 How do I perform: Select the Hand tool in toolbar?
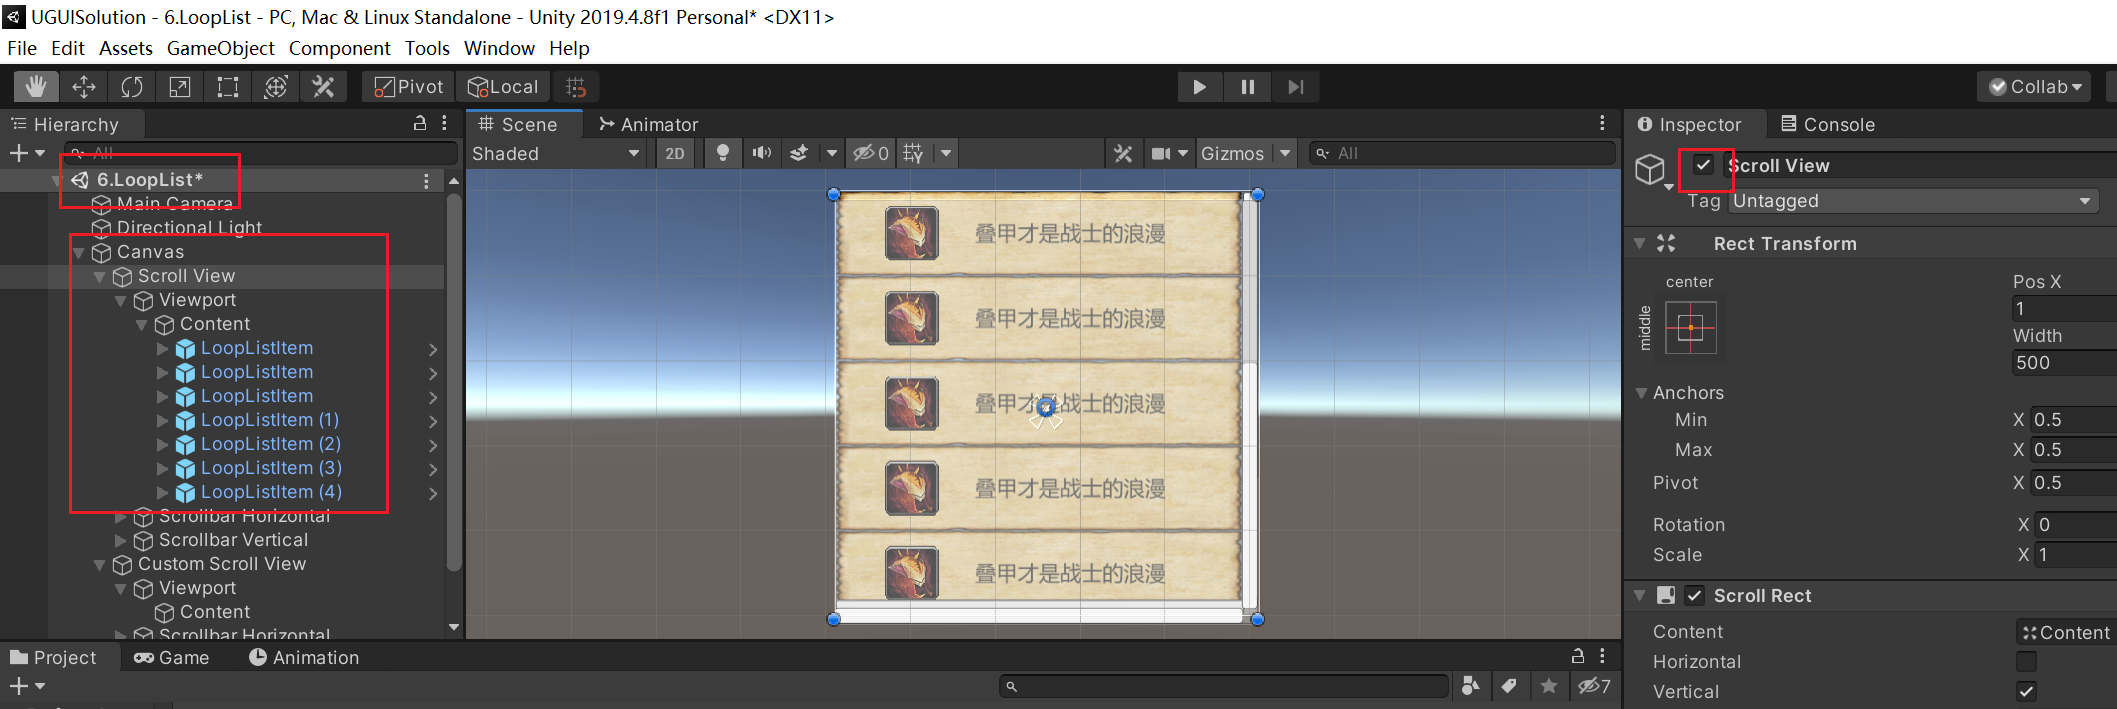tap(36, 87)
